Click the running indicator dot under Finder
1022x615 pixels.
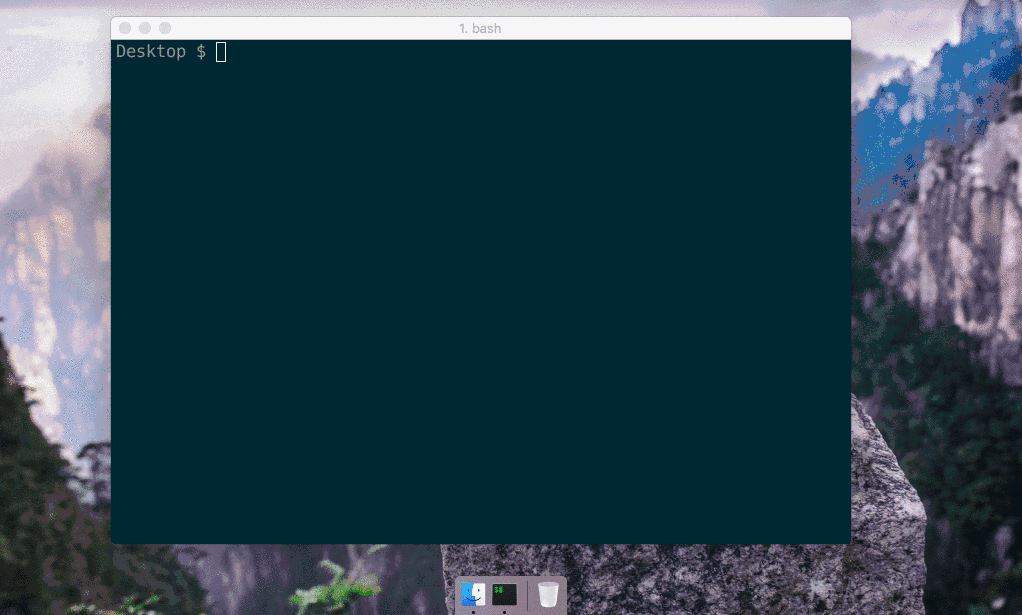[473, 612]
